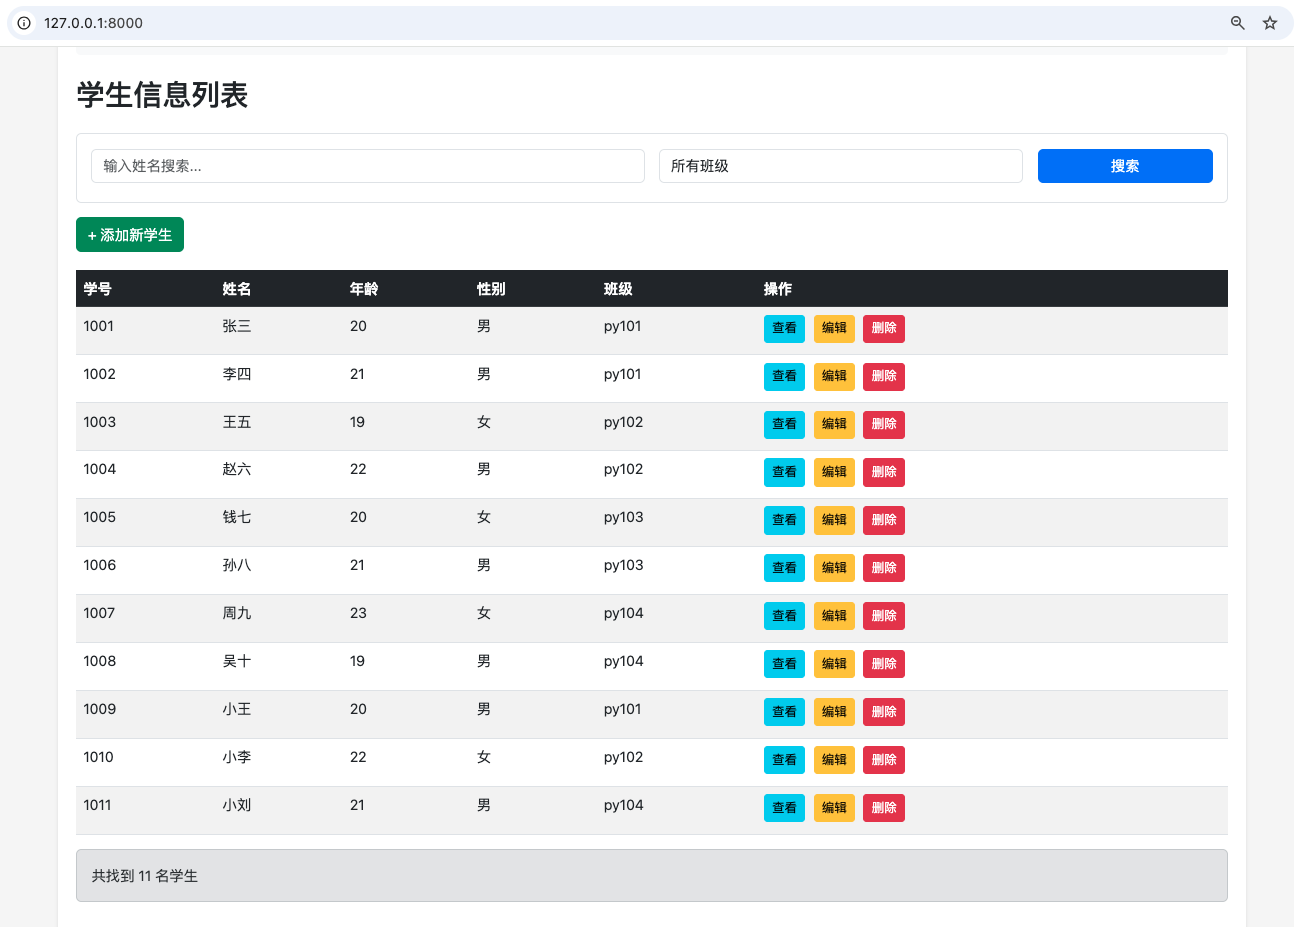Open the zoom magnifier icon in address bar
1294x927 pixels.
(1238, 23)
